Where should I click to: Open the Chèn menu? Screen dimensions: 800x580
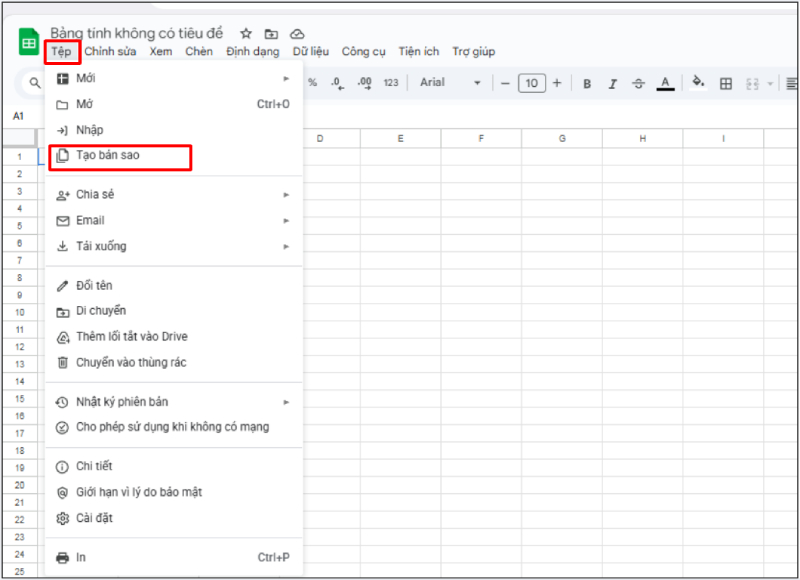point(199,51)
